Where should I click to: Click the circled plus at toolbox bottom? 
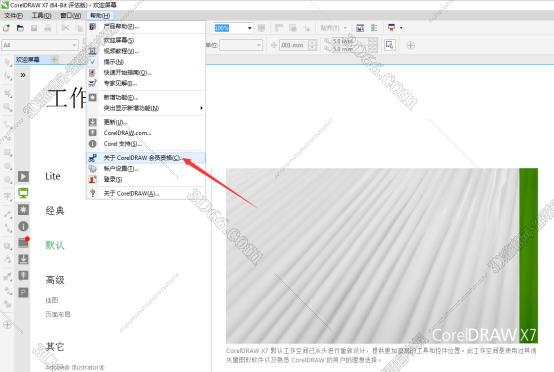7,325
